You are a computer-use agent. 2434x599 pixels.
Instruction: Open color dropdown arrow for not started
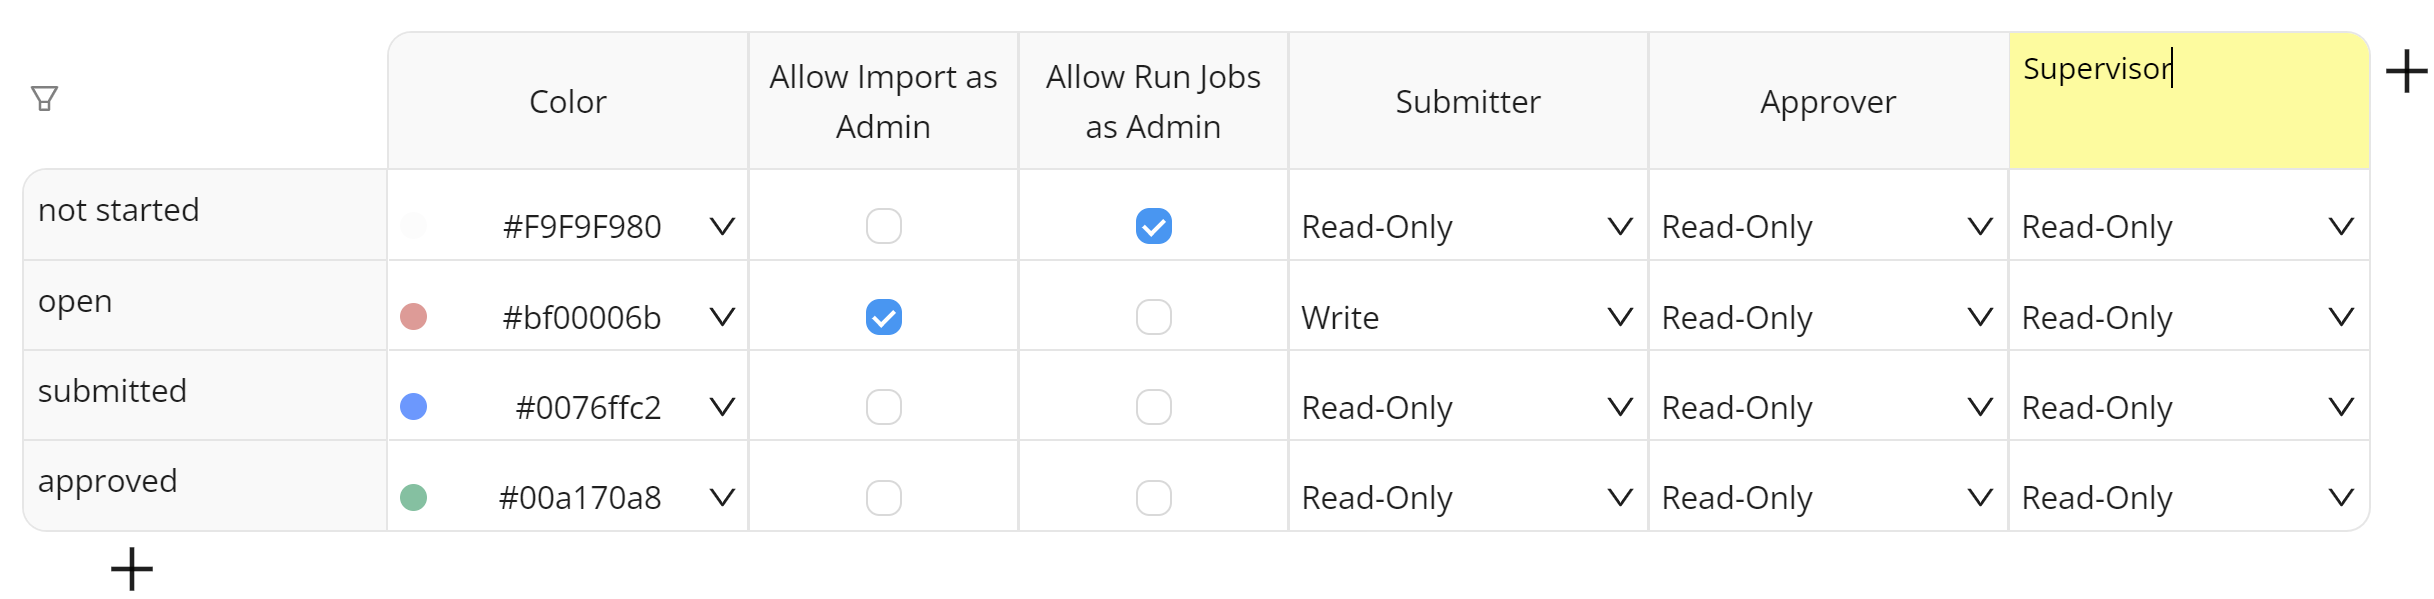point(722,226)
